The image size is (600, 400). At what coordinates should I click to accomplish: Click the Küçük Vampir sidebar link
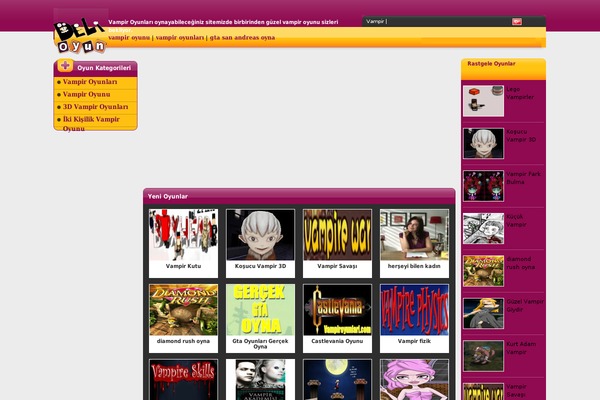[x=516, y=220]
